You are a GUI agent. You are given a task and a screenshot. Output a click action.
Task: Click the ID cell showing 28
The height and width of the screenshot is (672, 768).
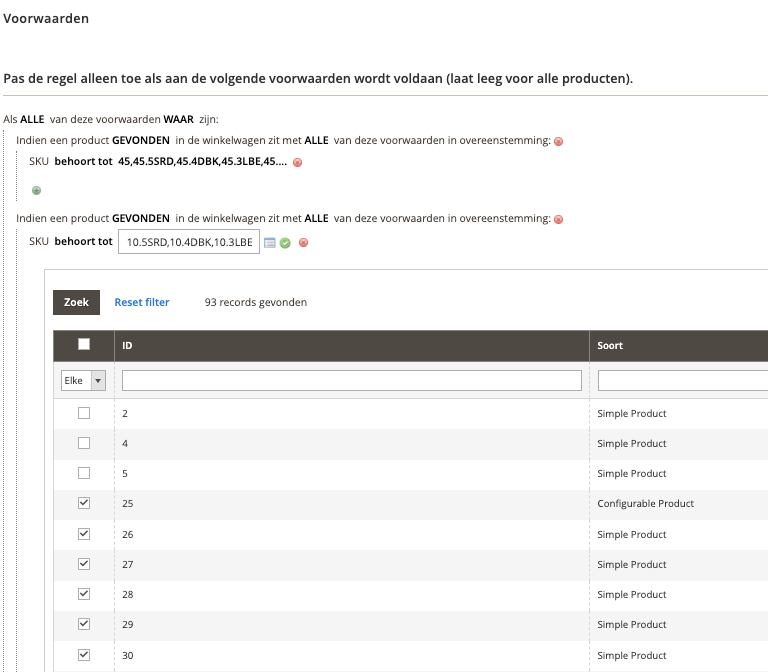[x=128, y=595]
